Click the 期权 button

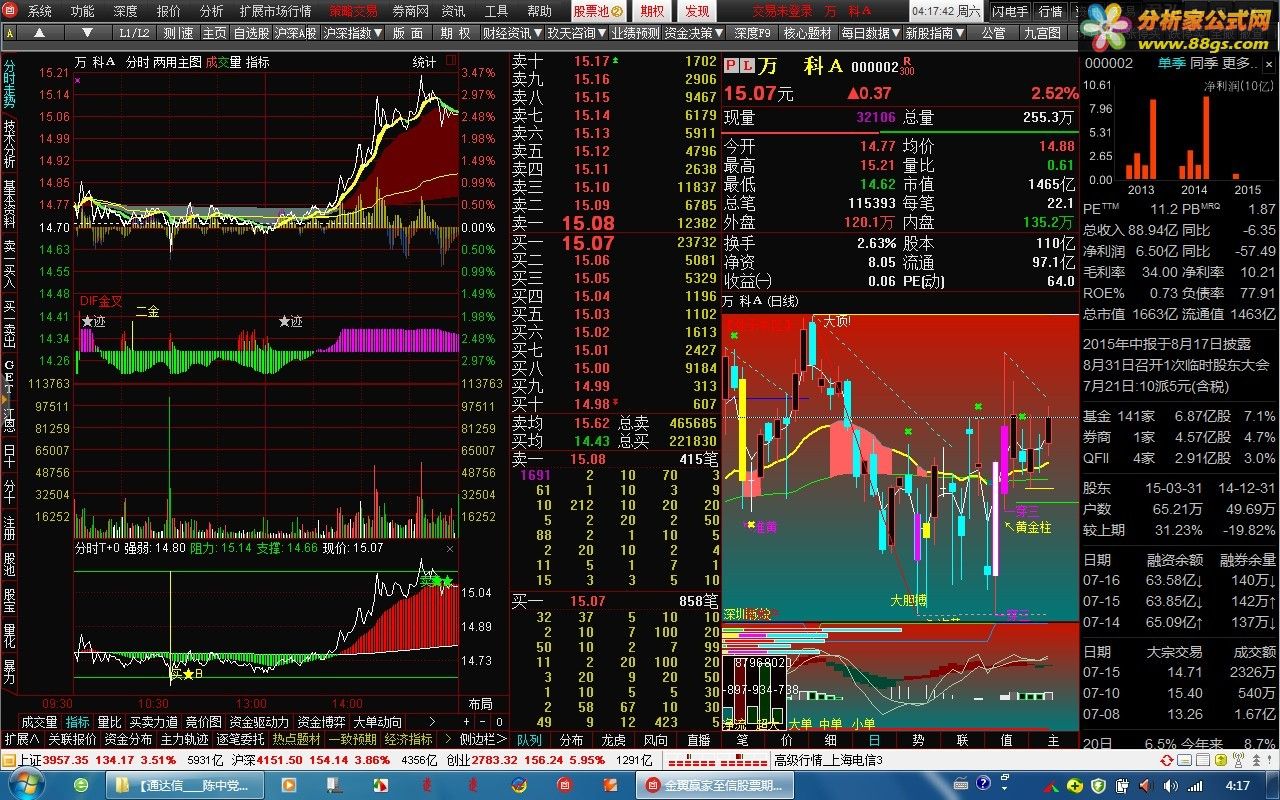point(652,11)
